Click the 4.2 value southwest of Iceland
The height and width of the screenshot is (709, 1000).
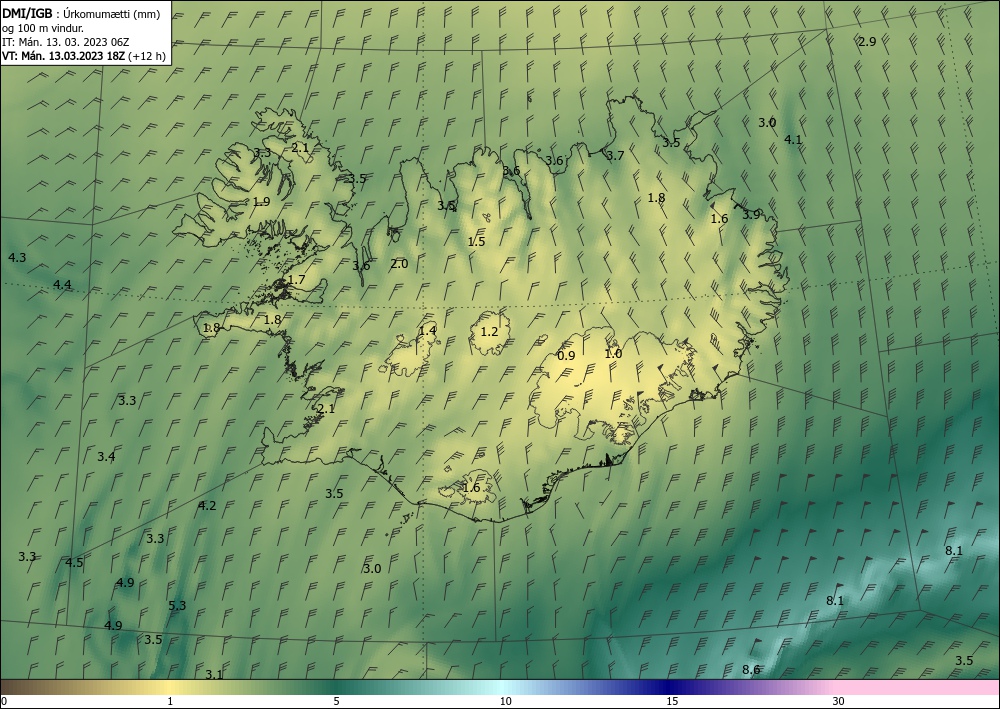tap(207, 506)
